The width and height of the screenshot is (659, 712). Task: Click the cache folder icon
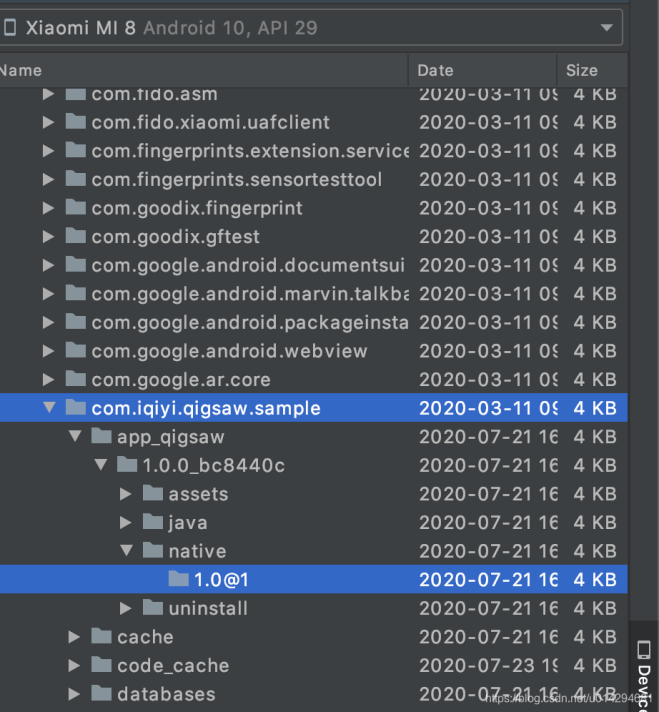[101, 637]
